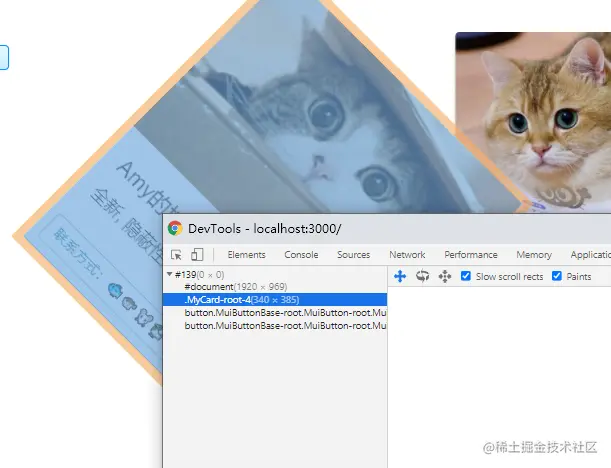
Task: Select the #139(0 × 0) root layer row
Action: [x=275, y=275]
